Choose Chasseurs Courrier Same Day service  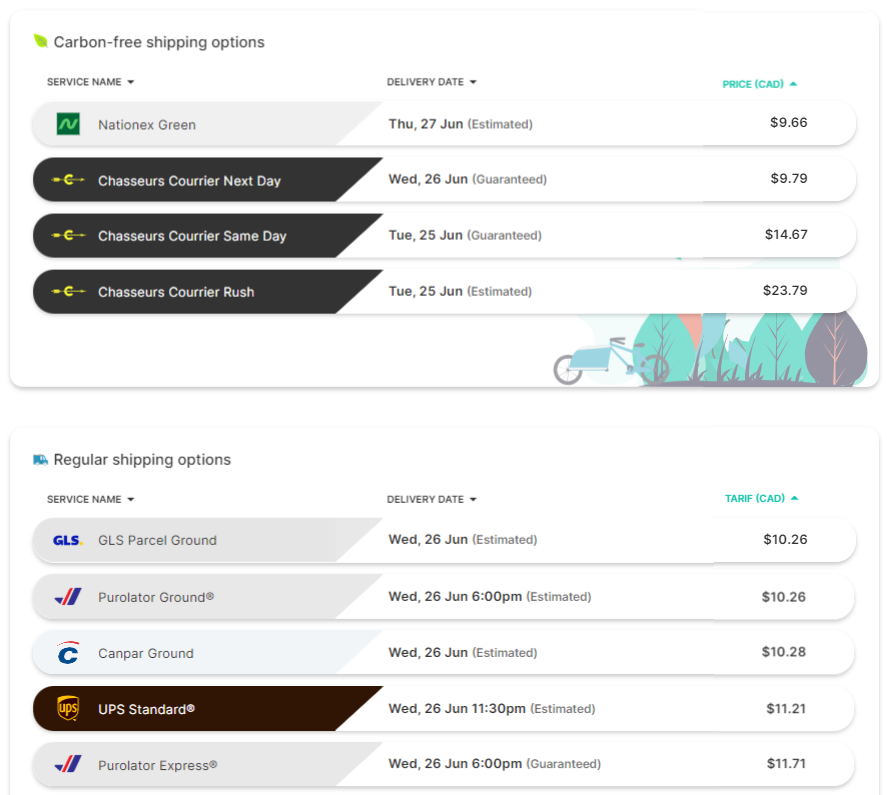(x=444, y=235)
